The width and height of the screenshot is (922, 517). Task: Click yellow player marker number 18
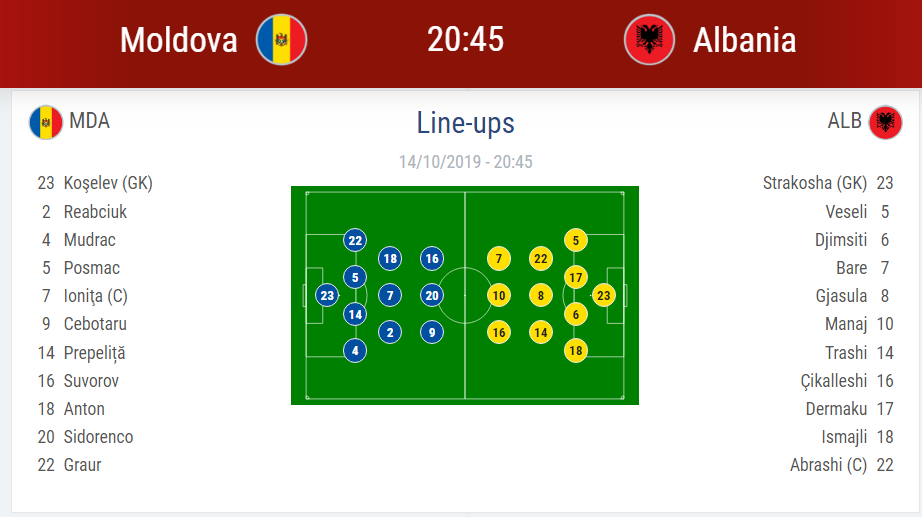[x=575, y=350]
